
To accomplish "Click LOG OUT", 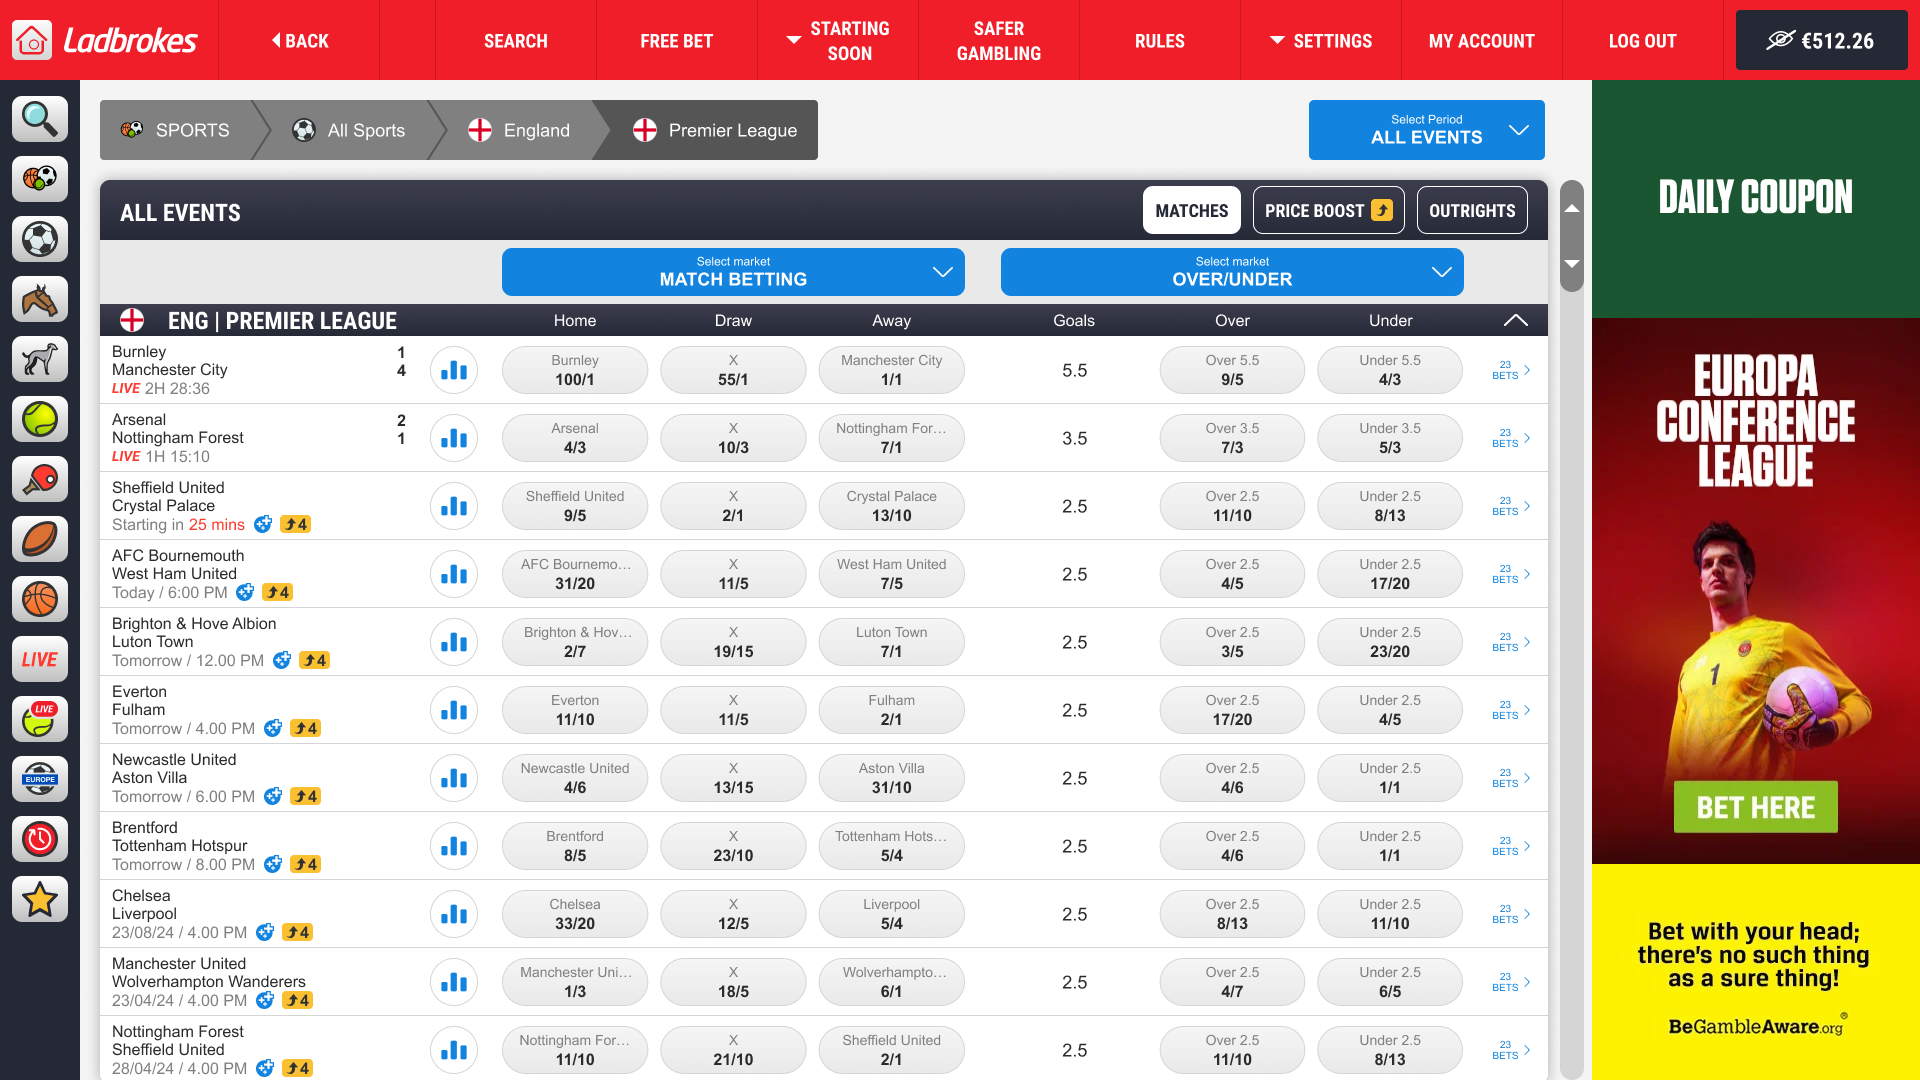I will coord(1643,40).
